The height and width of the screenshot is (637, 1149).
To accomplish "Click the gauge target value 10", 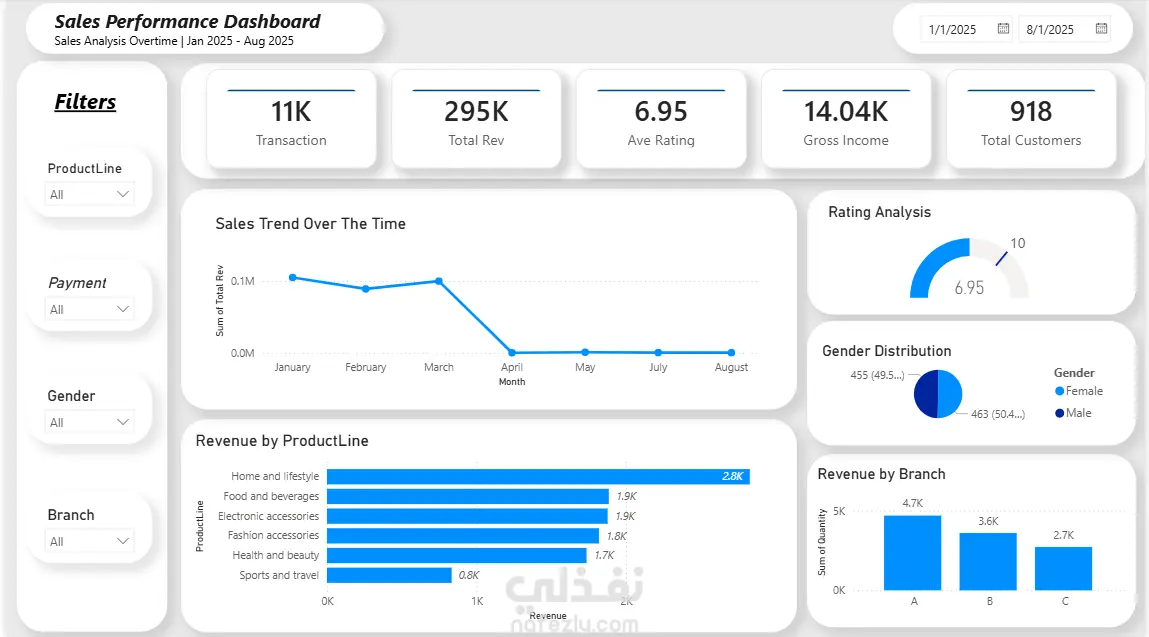I will coord(1018,243).
